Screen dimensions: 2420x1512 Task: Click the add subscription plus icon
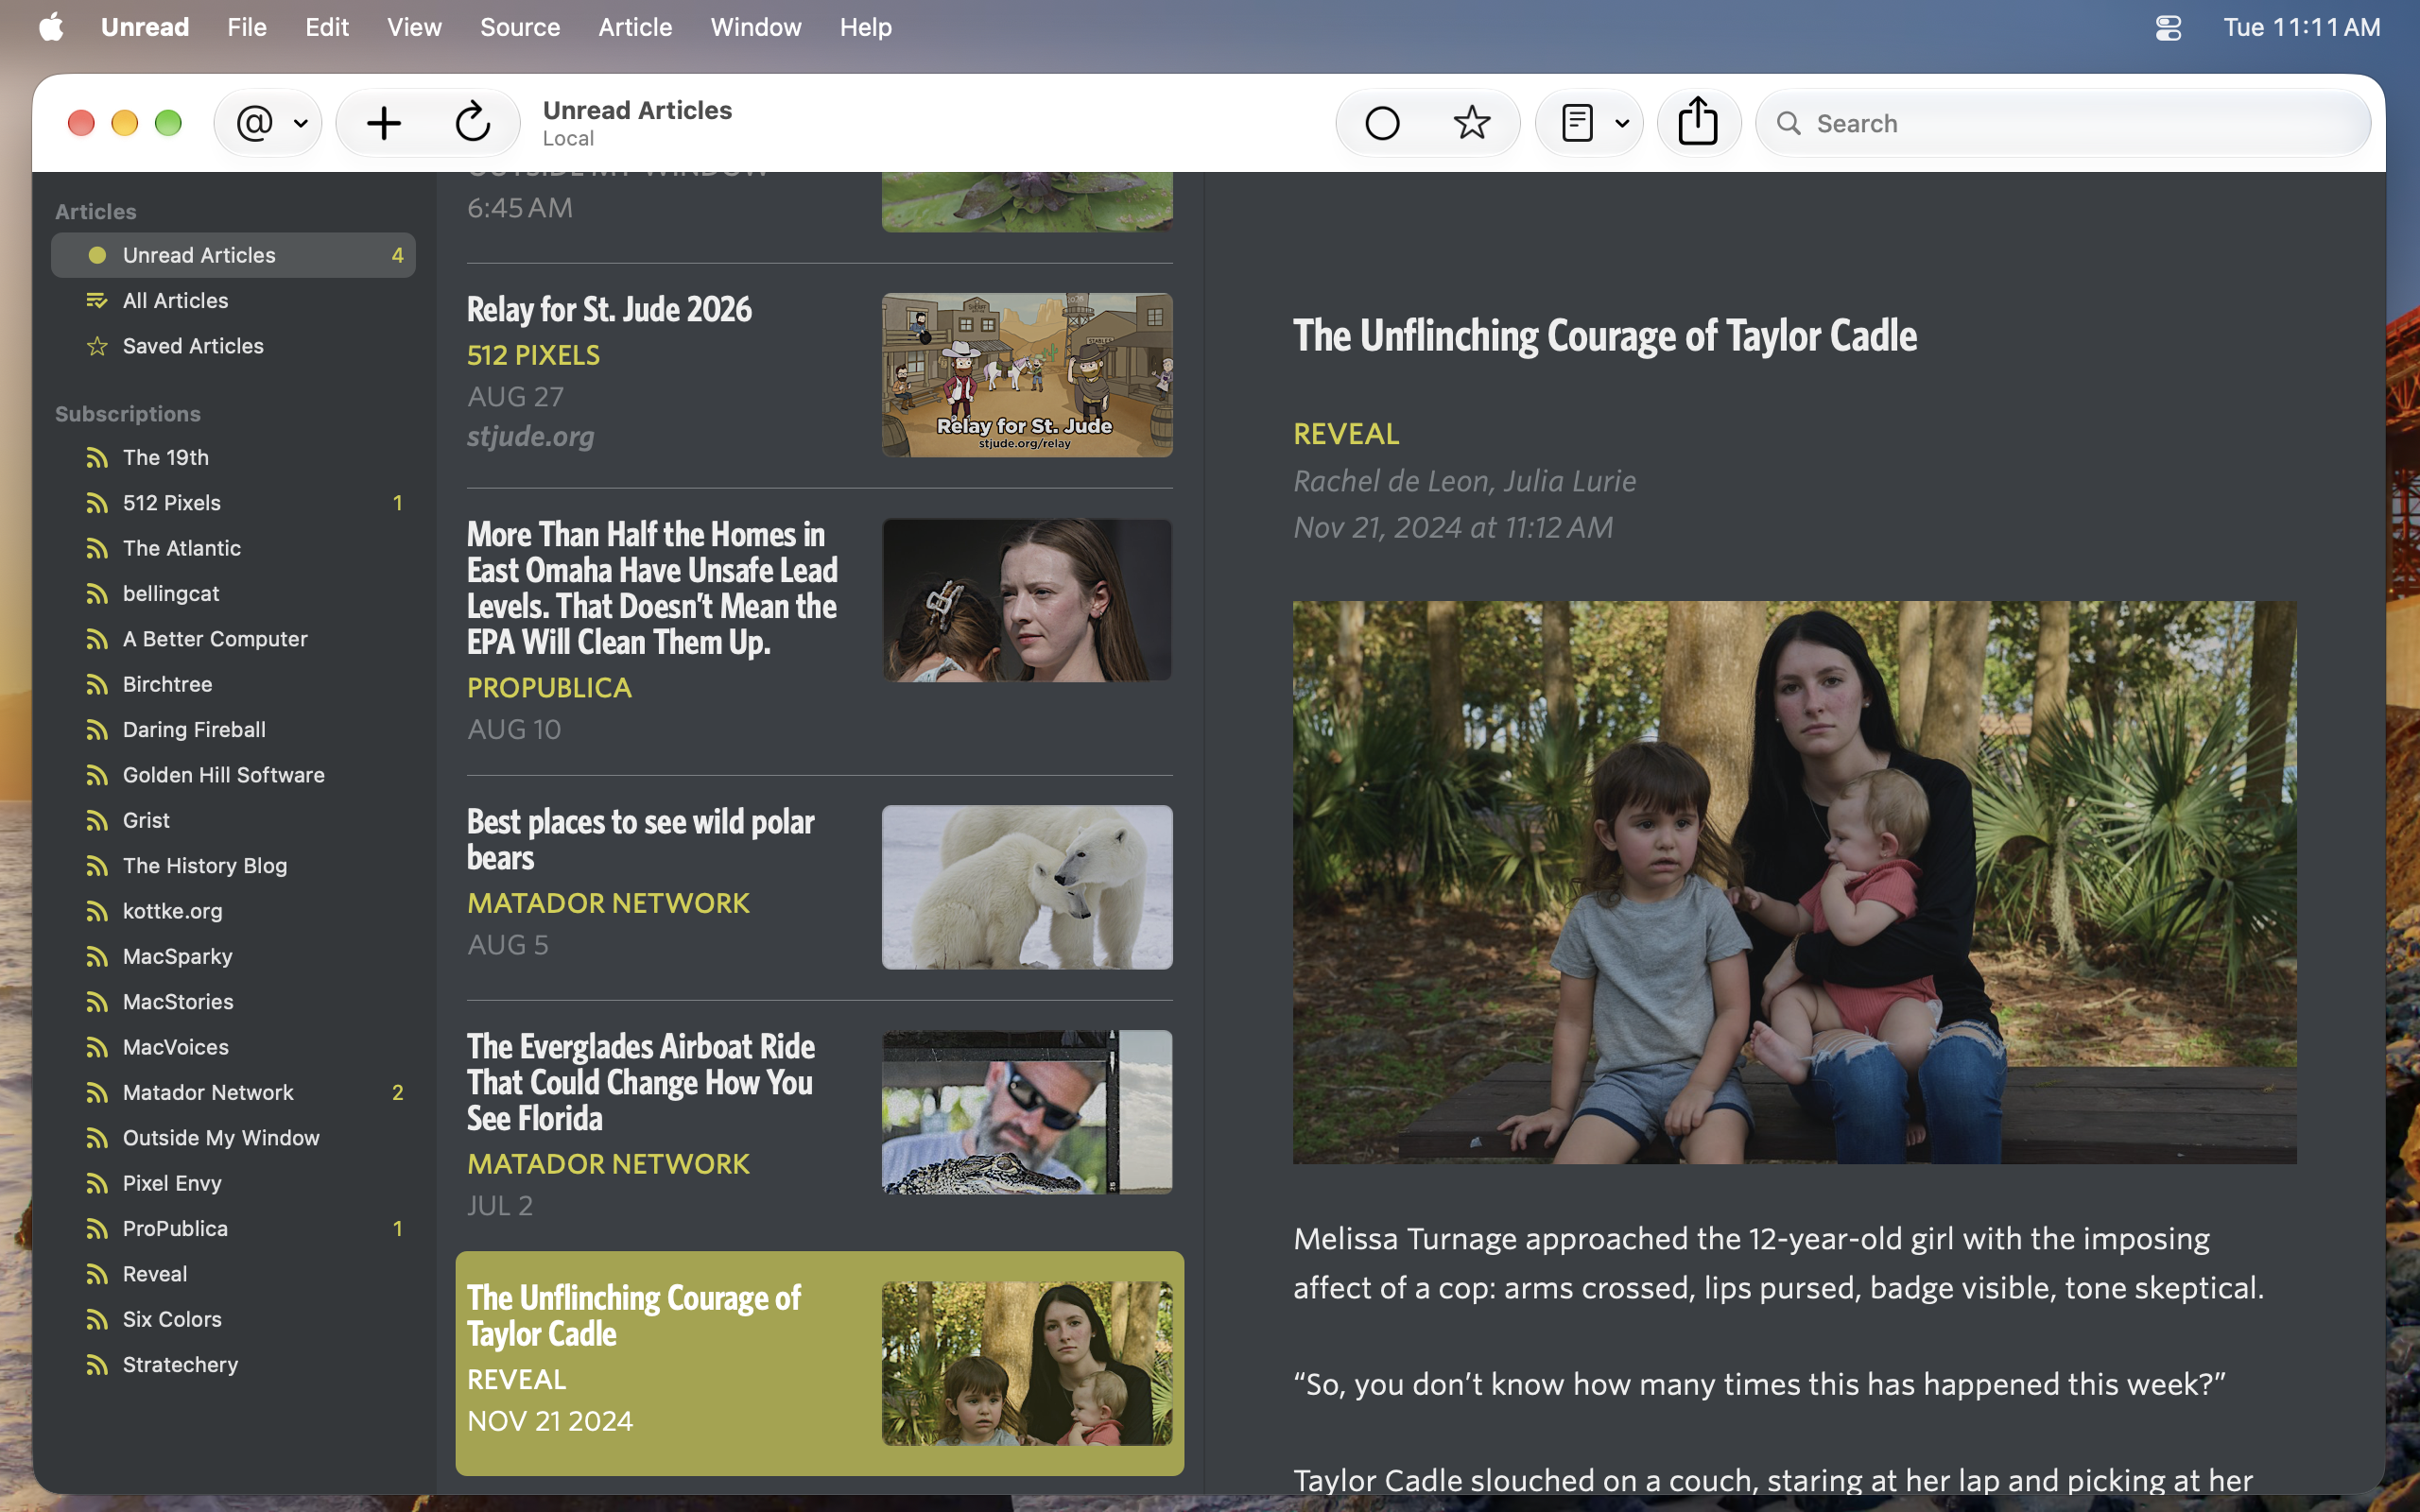(x=384, y=123)
